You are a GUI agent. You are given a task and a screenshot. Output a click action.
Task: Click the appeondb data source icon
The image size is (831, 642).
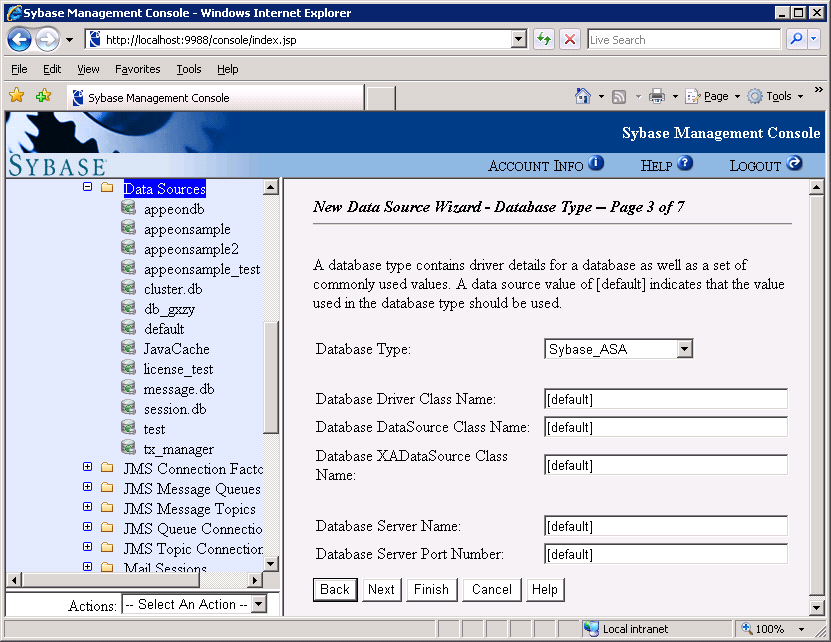point(128,207)
